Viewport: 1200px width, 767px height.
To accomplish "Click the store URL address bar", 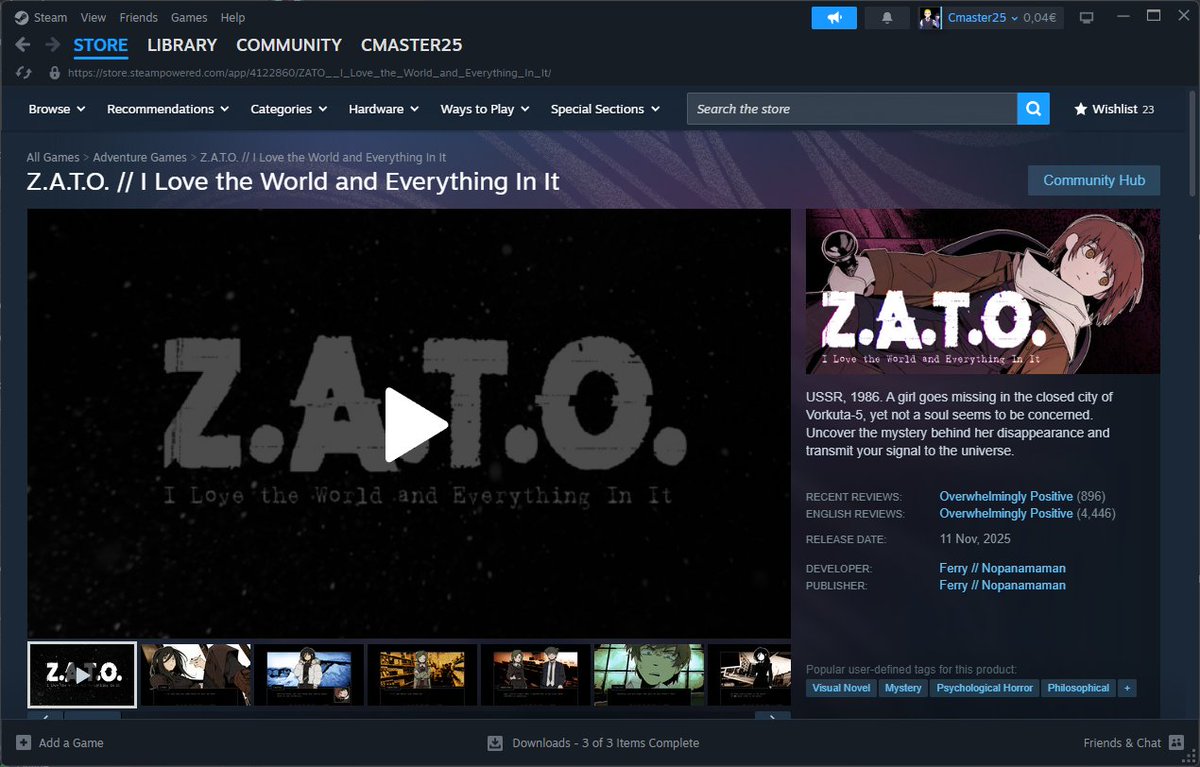I will coord(310,73).
